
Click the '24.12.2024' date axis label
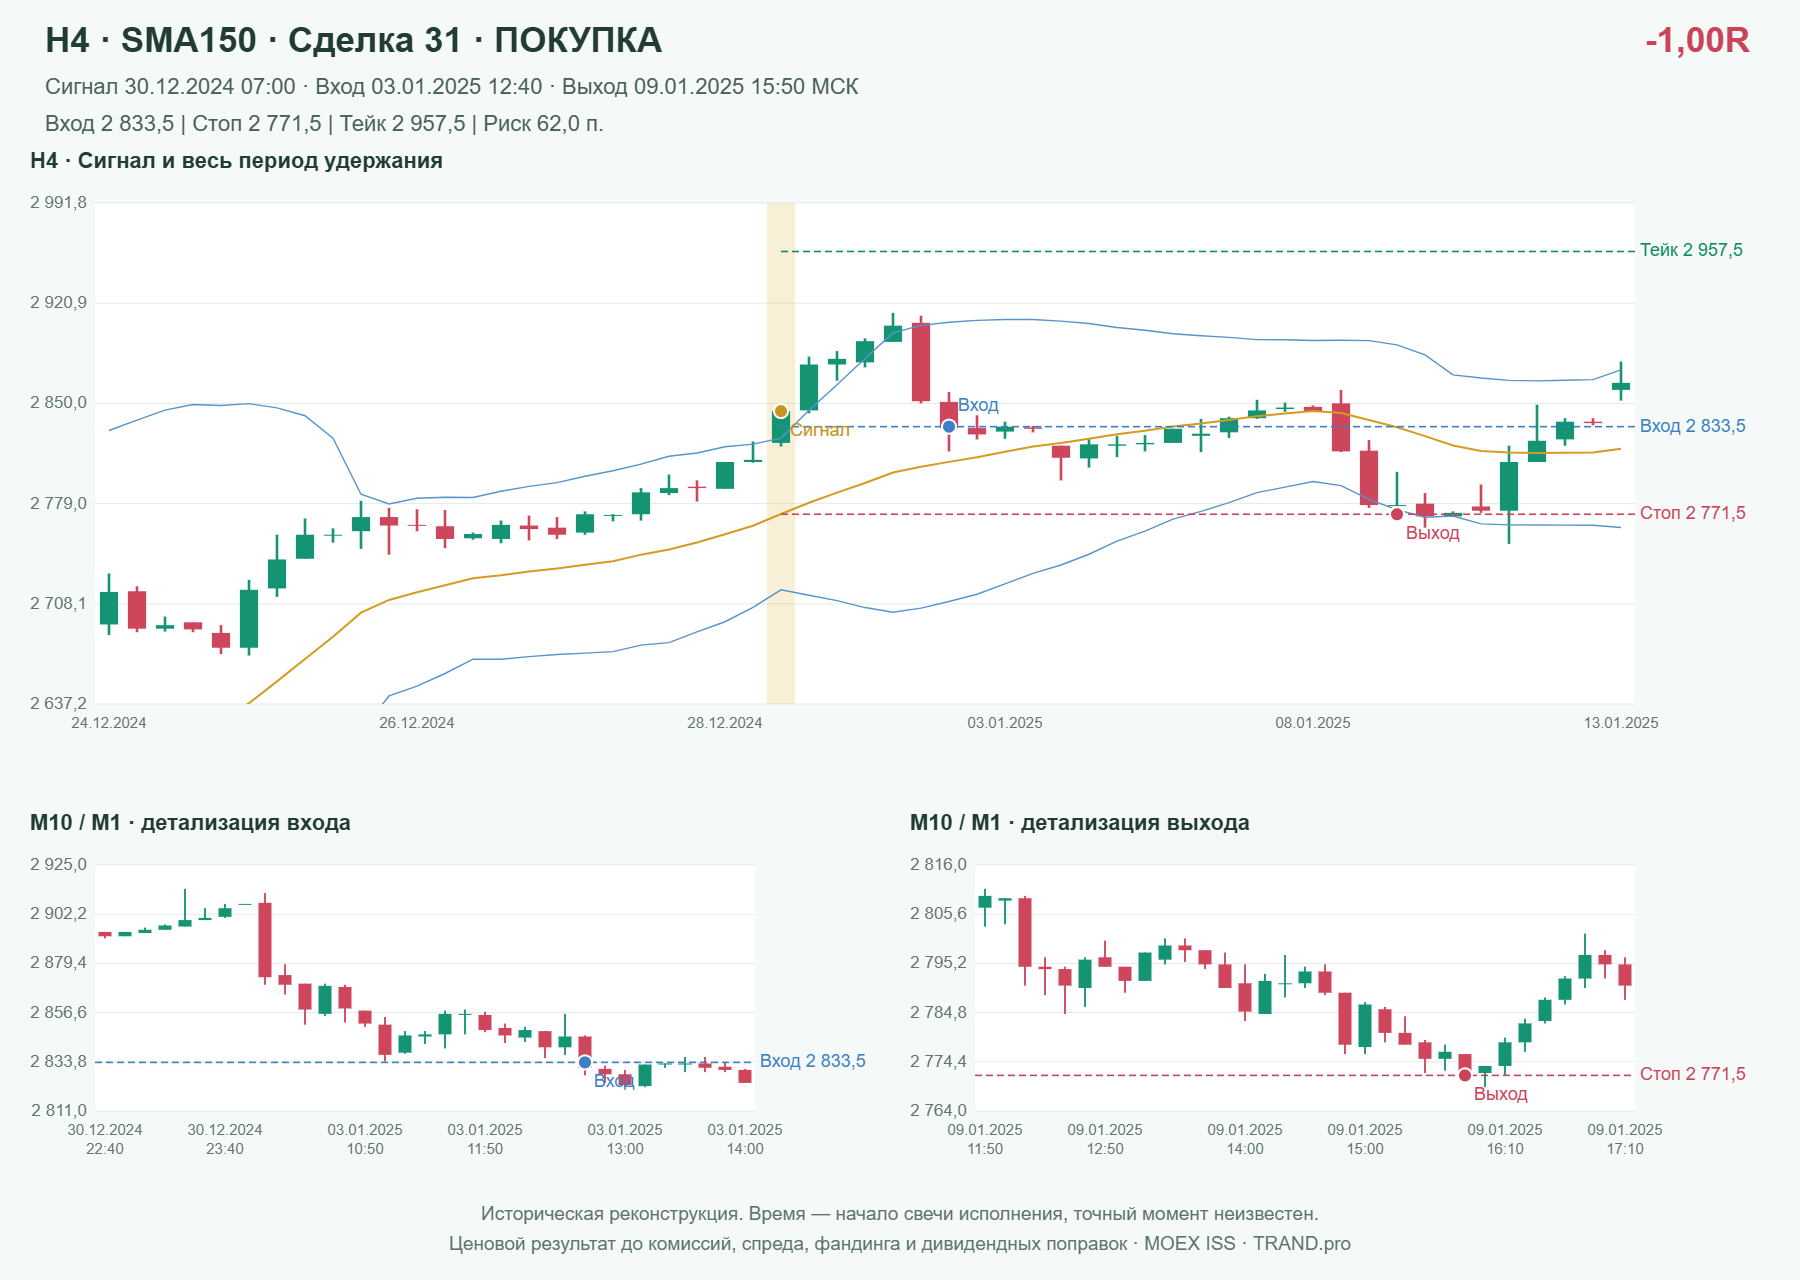pos(109,723)
